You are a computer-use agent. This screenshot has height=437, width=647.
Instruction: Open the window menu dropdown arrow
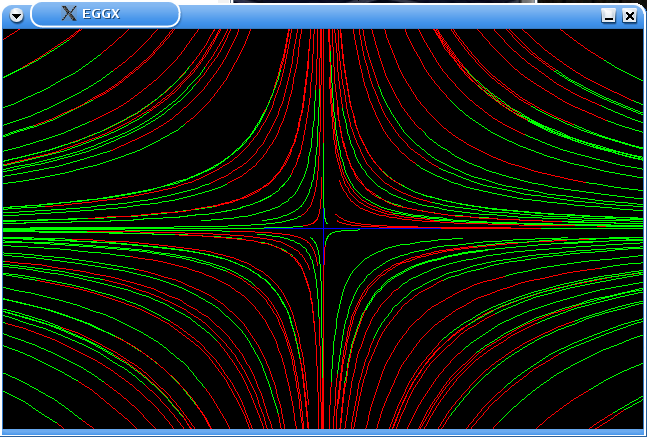16,15
